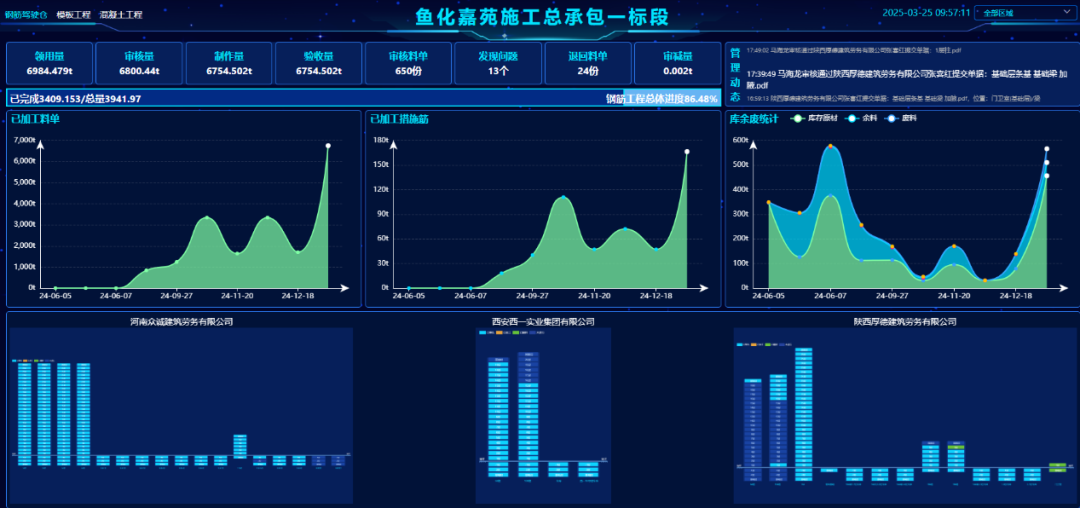Open the 制作量 statistic card
Screen dimensions: 1080x508
coord(229,63)
